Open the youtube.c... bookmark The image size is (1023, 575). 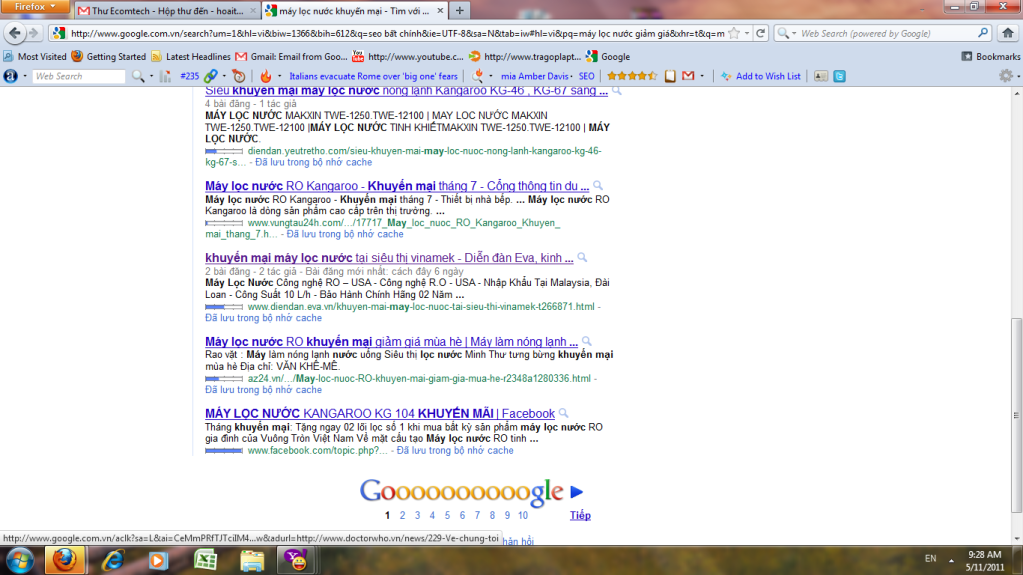[408, 57]
